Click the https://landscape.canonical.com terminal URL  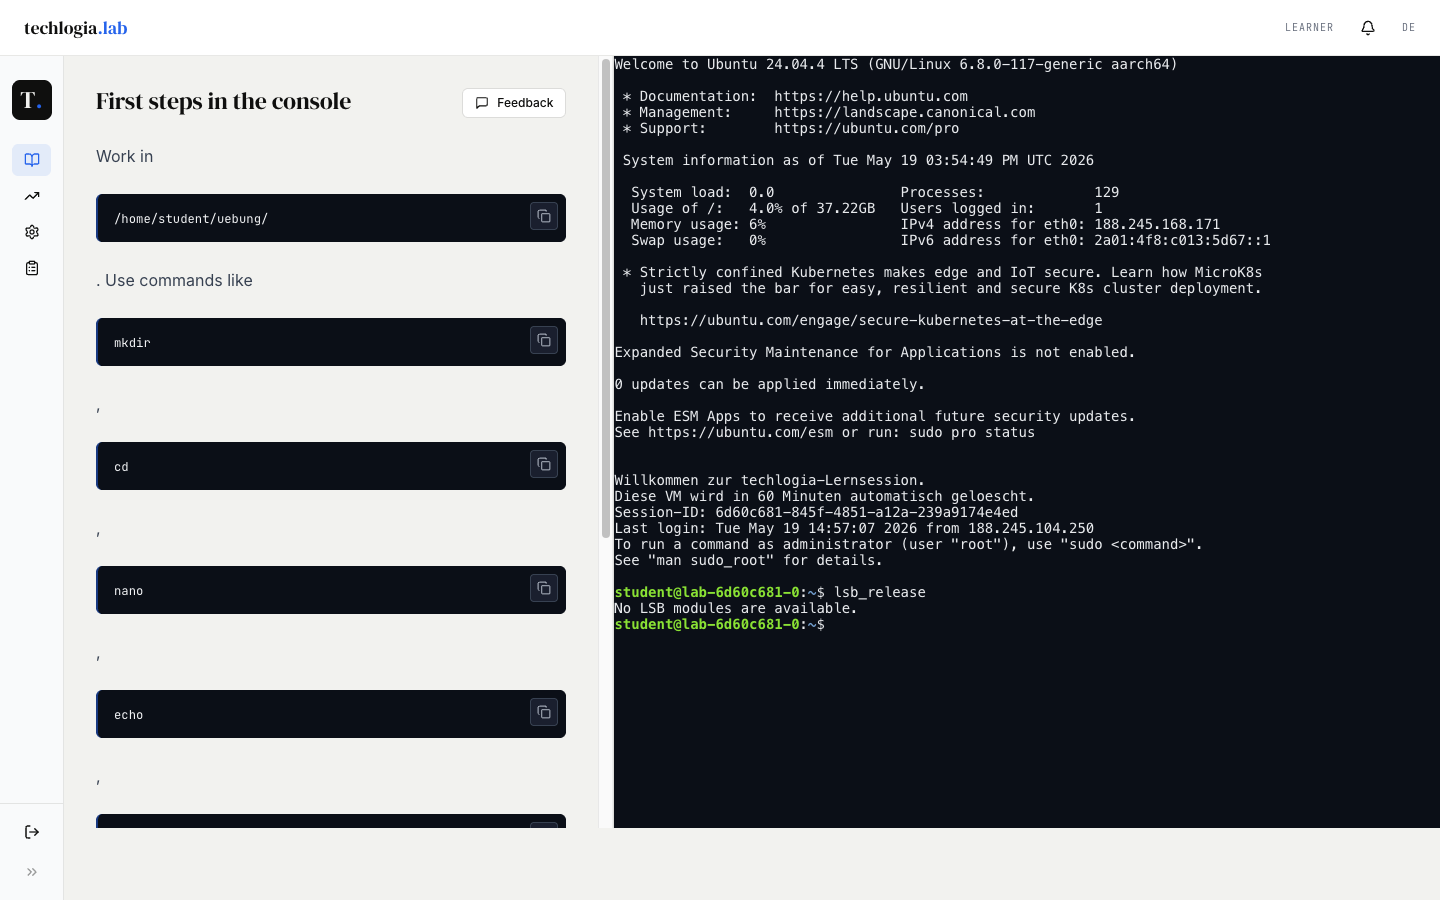coord(905,112)
